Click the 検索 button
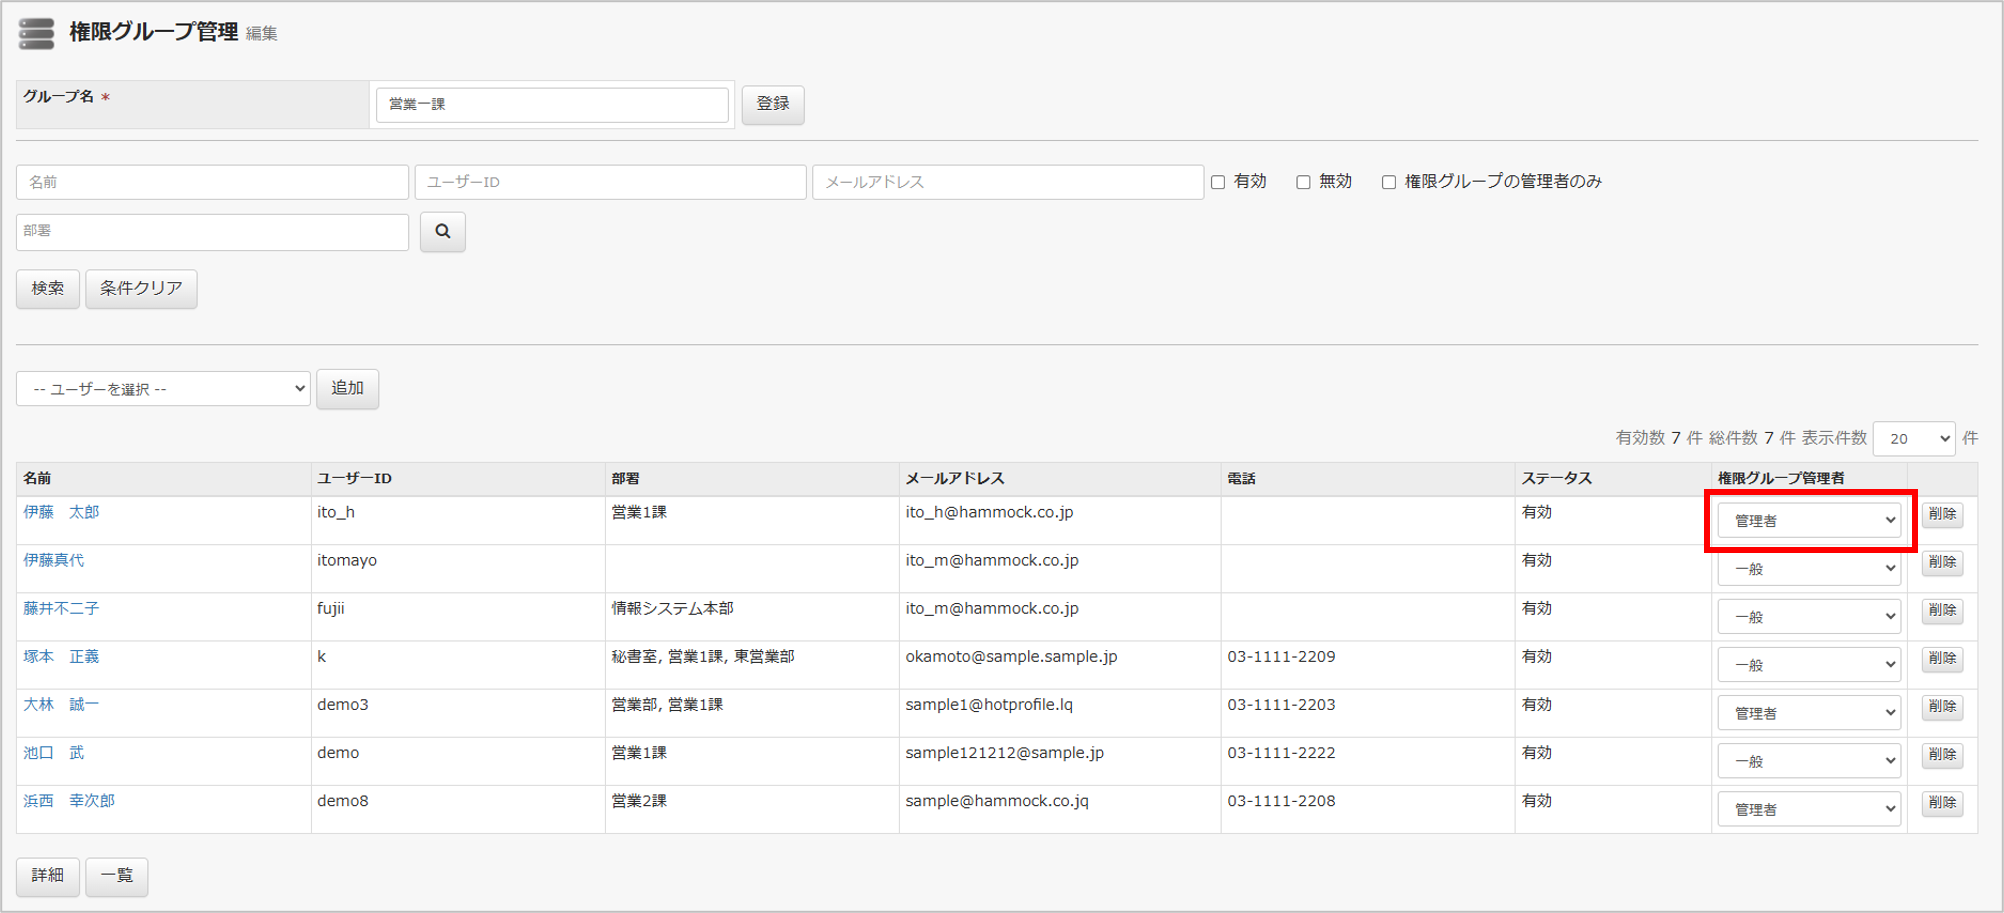 pyautogui.click(x=48, y=289)
